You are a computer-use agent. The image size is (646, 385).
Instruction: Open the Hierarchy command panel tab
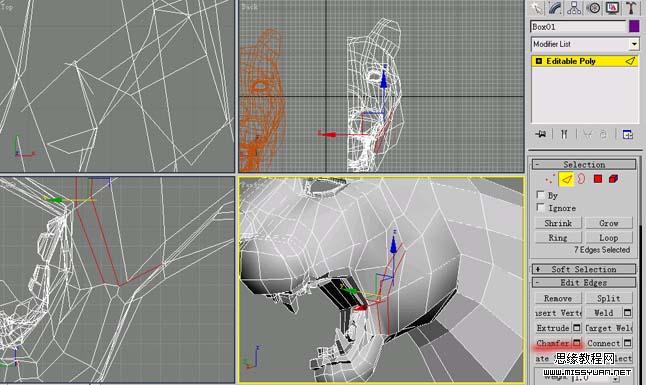pyautogui.click(x=574, y=8)
